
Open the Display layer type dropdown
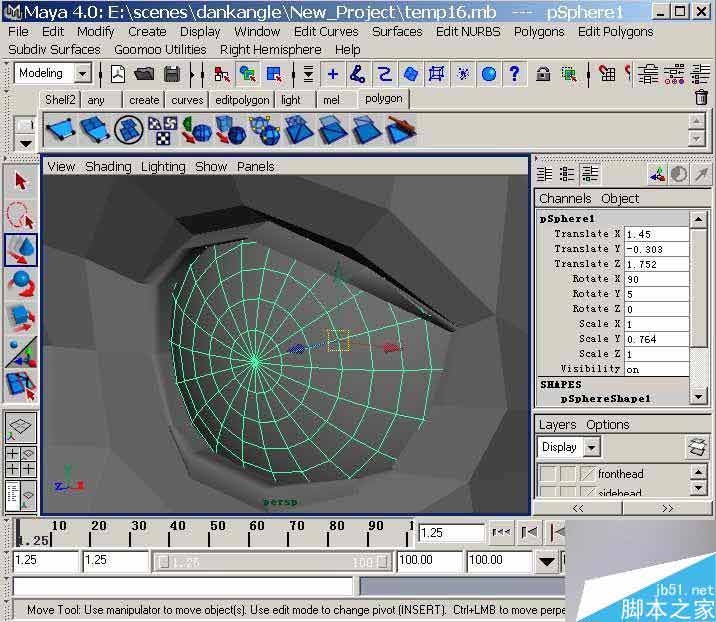pyautogui.click(x=591, y=447)
